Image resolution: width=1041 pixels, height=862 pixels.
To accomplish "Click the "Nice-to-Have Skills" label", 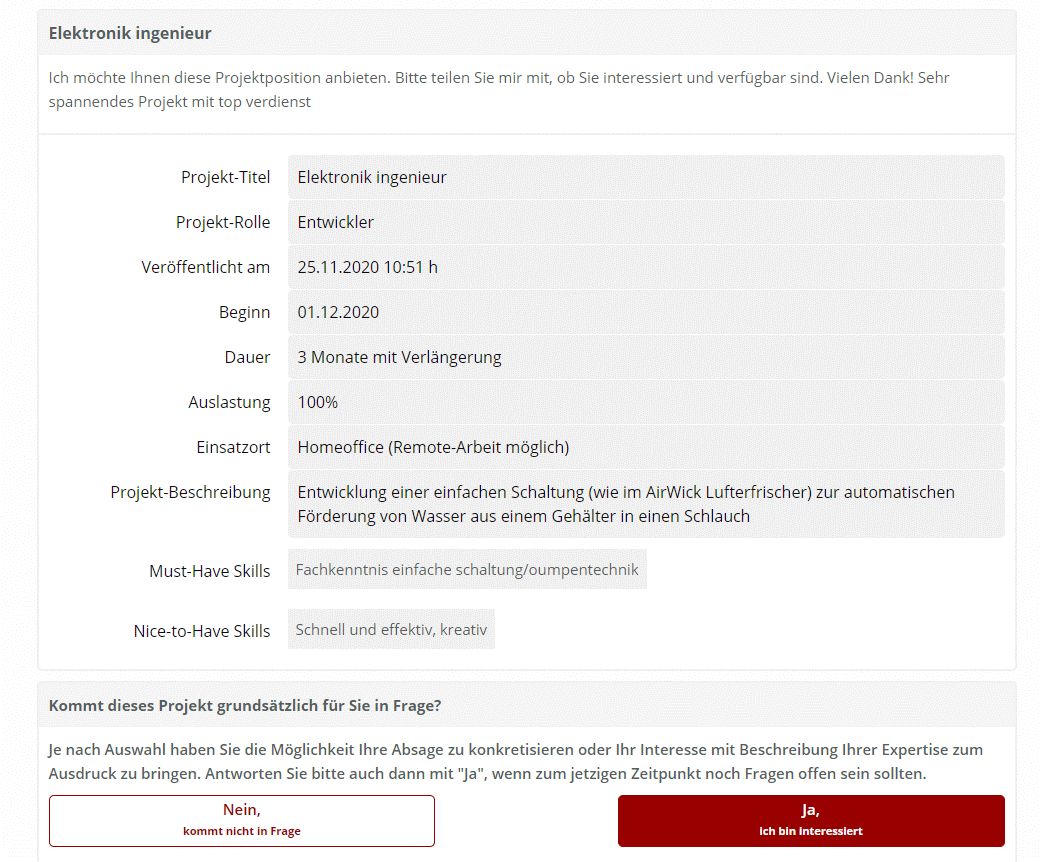I will 201,631.
